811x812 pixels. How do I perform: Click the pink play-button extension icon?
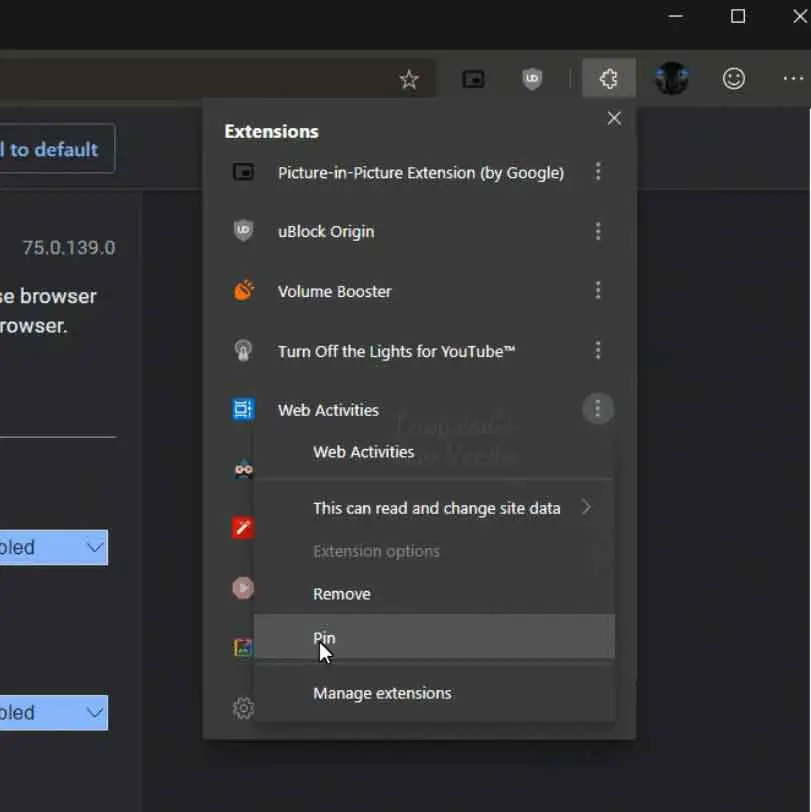[x=243, y=588]
